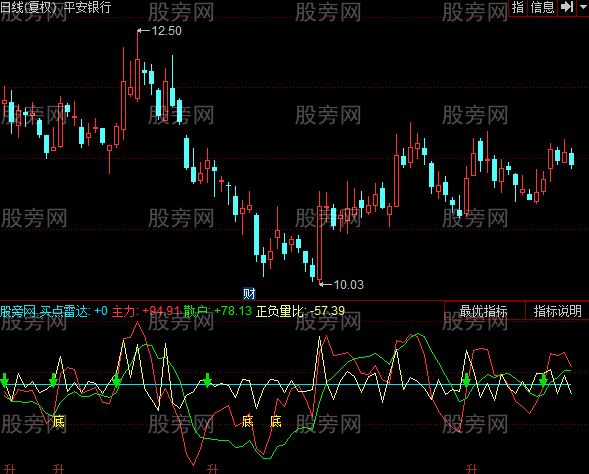Expand the top-right dropdown triangle

coord(583,6)
